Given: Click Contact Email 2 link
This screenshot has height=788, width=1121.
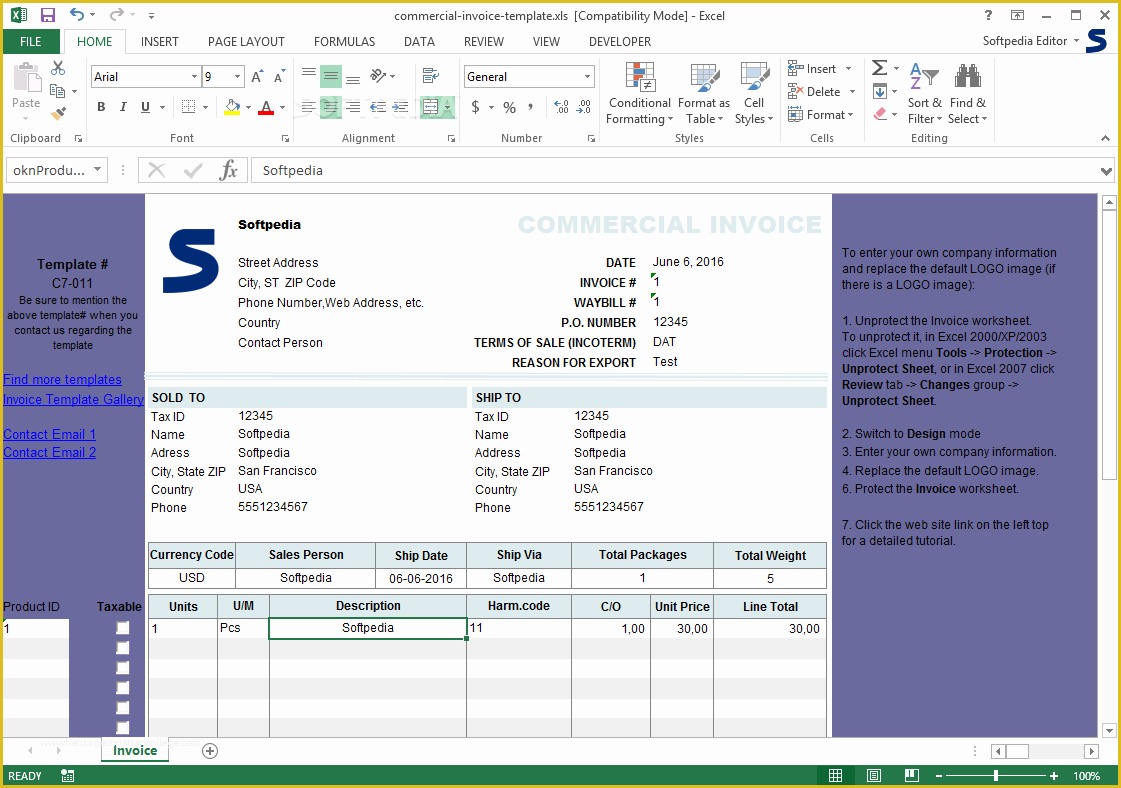Looking at the screenshot, I should point(49,452).
